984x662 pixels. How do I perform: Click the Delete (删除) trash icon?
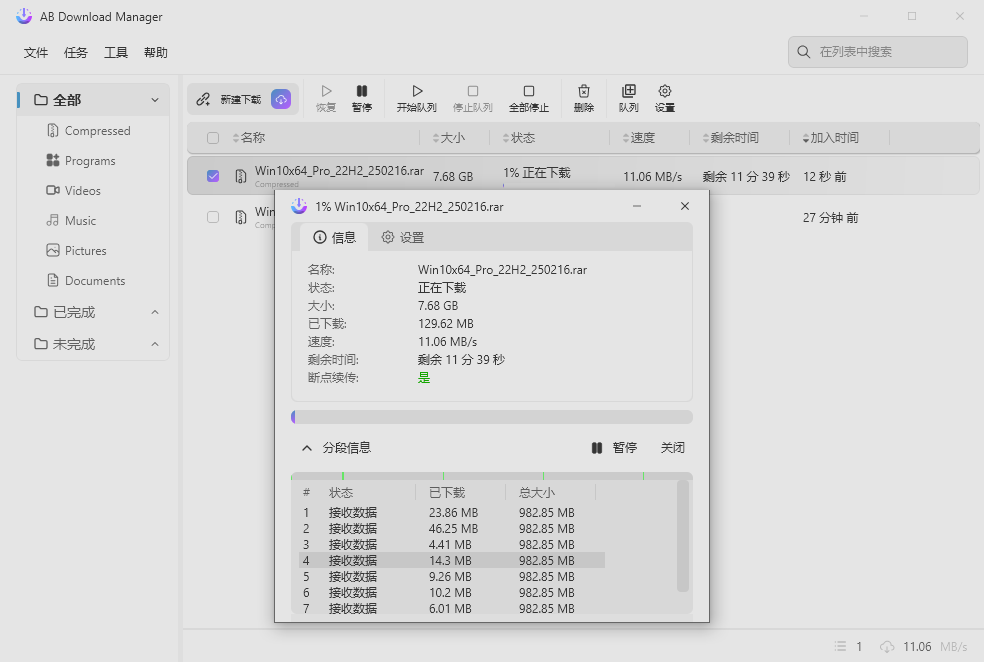click(584, 91)
